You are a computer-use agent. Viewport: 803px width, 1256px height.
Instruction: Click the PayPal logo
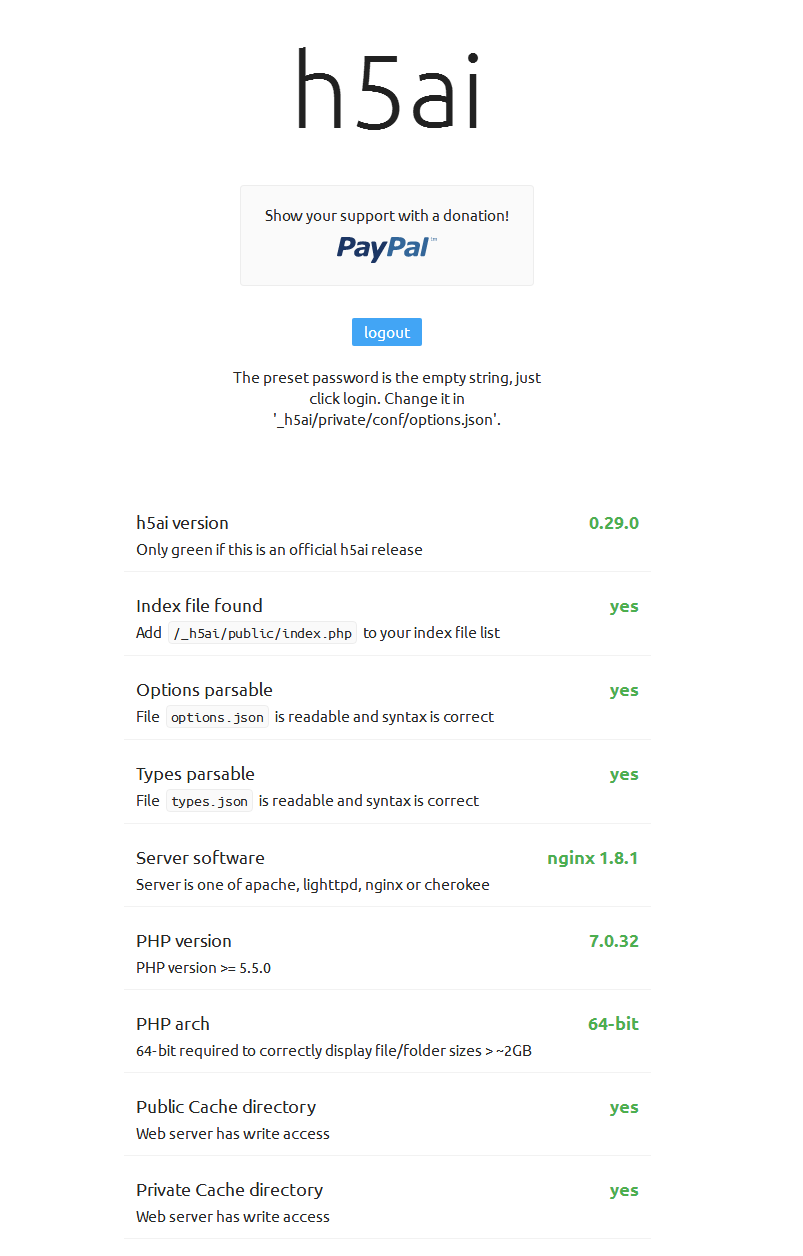coord(386,247)
